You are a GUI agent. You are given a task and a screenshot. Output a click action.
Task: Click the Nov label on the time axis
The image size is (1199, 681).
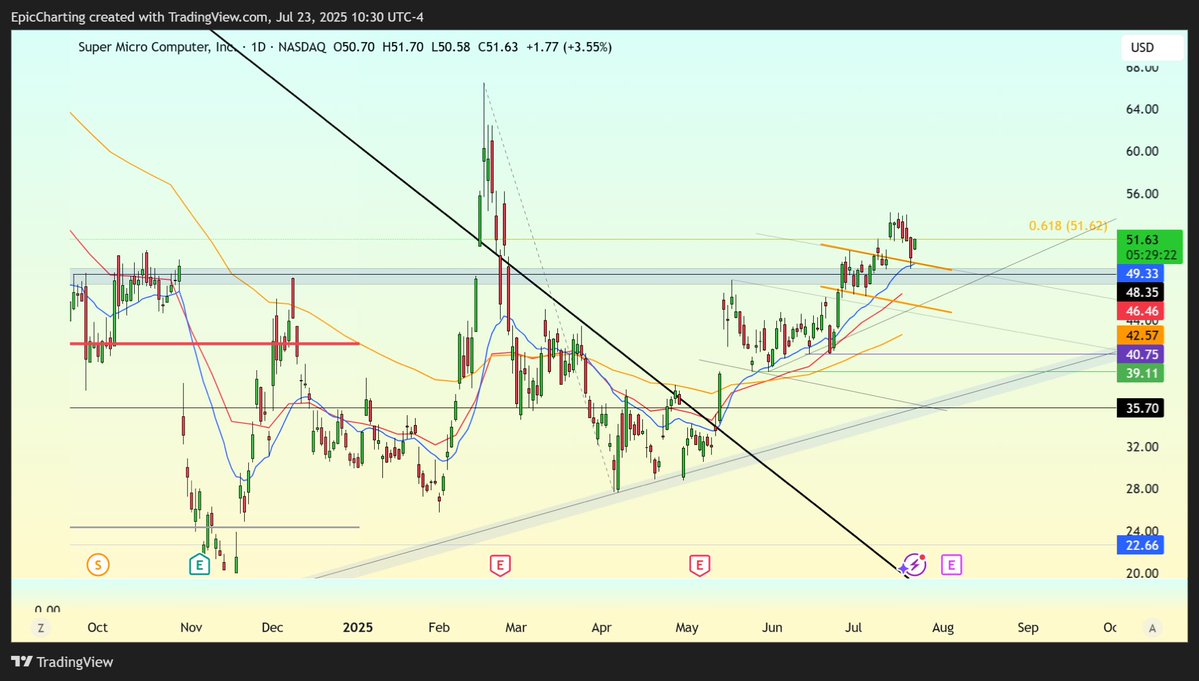(x=191, y=627)
